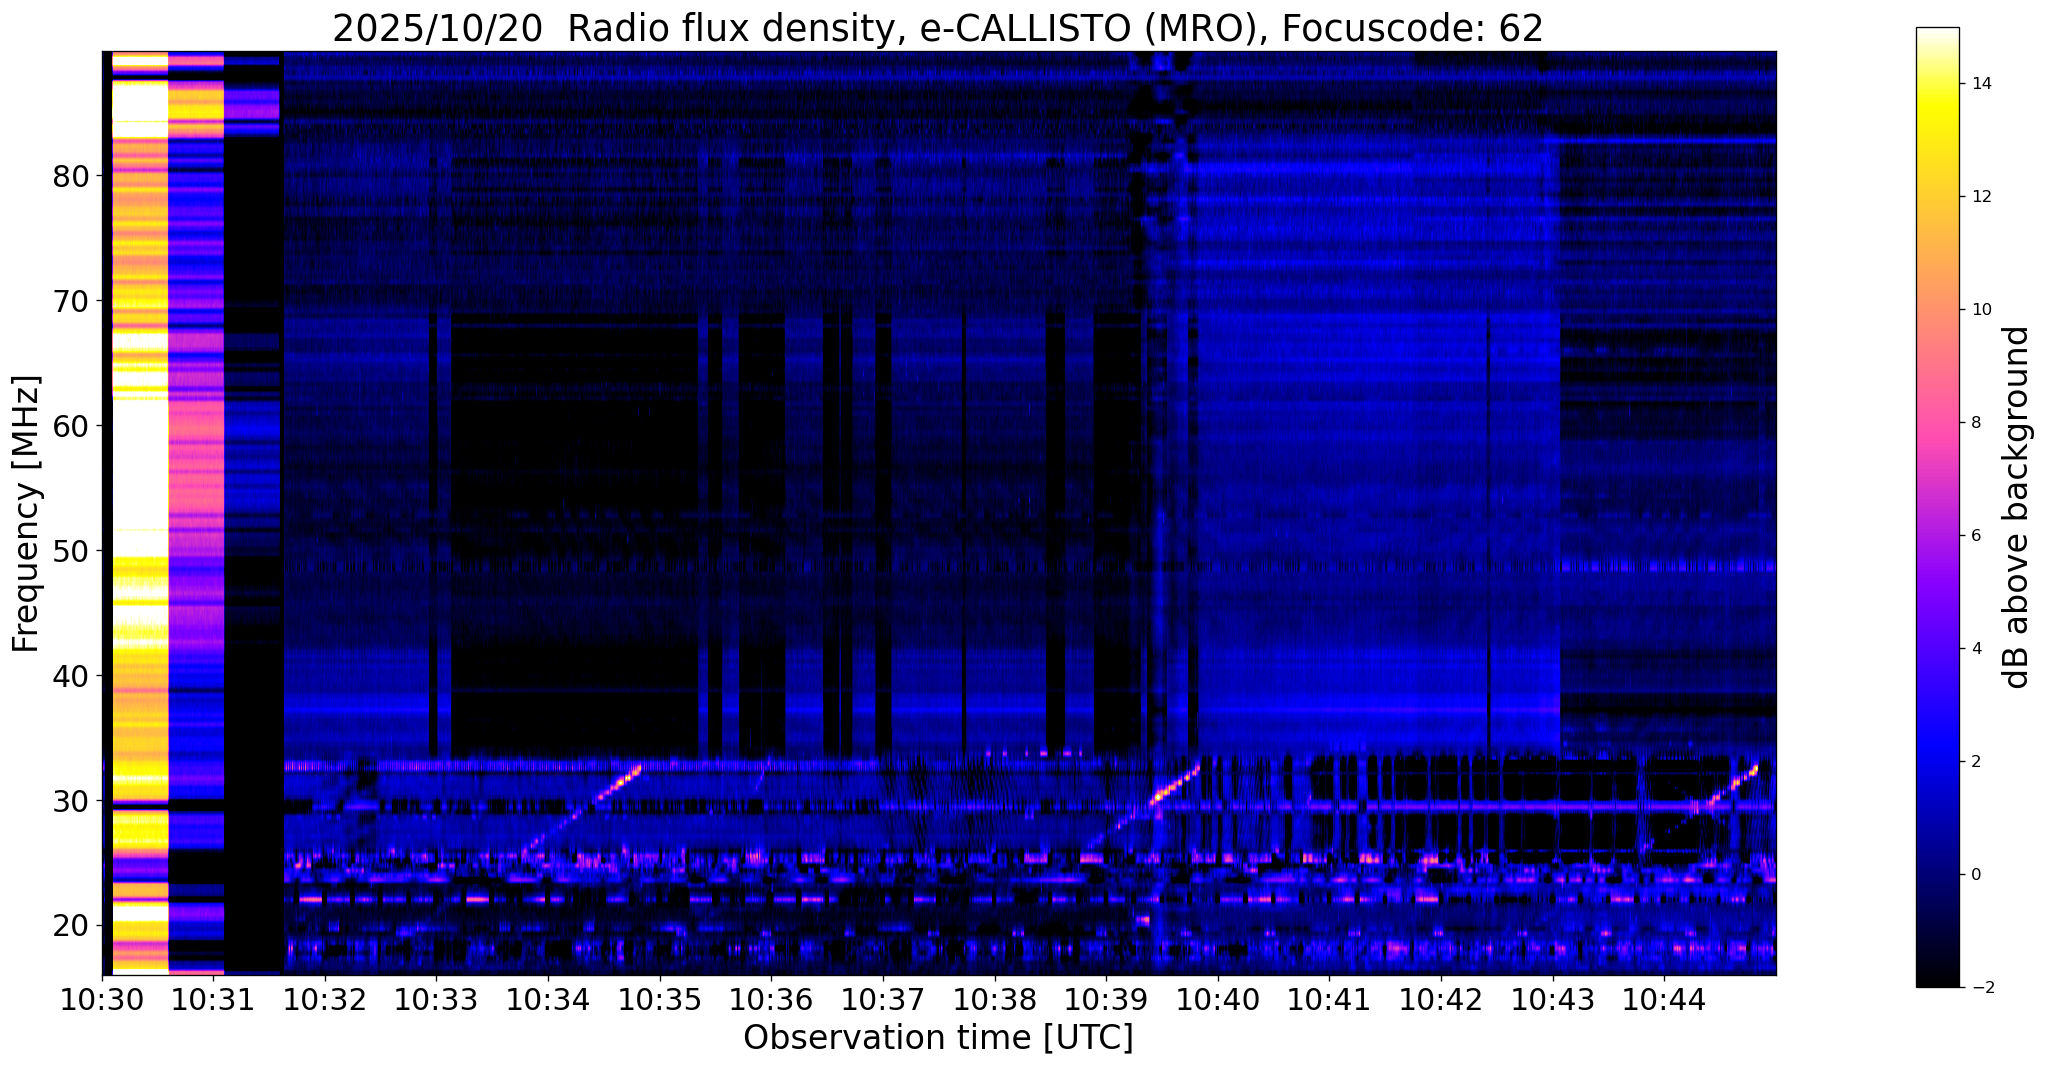Click the 50 MHz frequency tick label

pyautogui.click(x=70, y=551)
